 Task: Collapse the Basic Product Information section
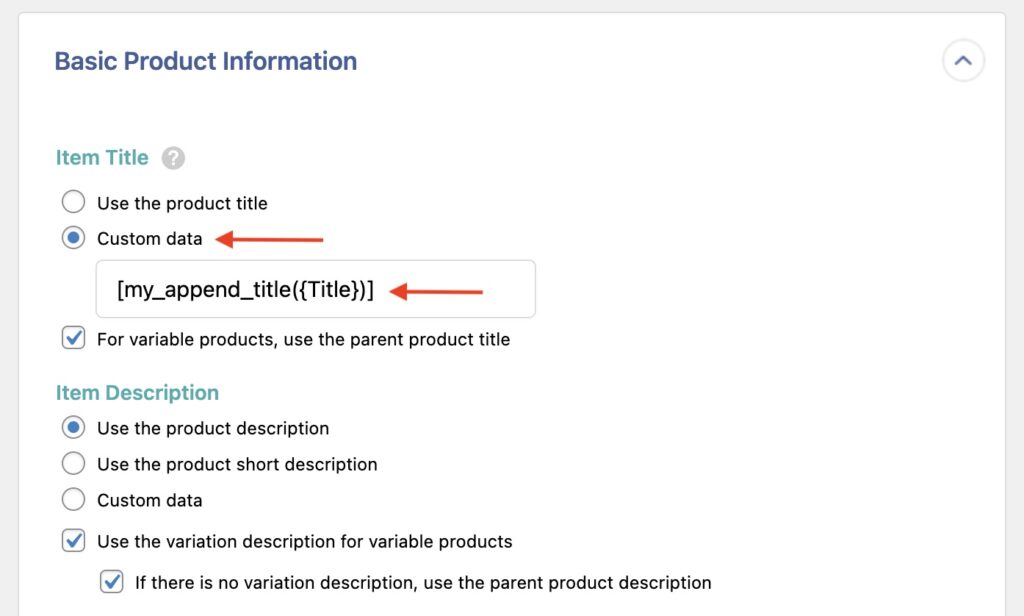(x=962, y=60)
